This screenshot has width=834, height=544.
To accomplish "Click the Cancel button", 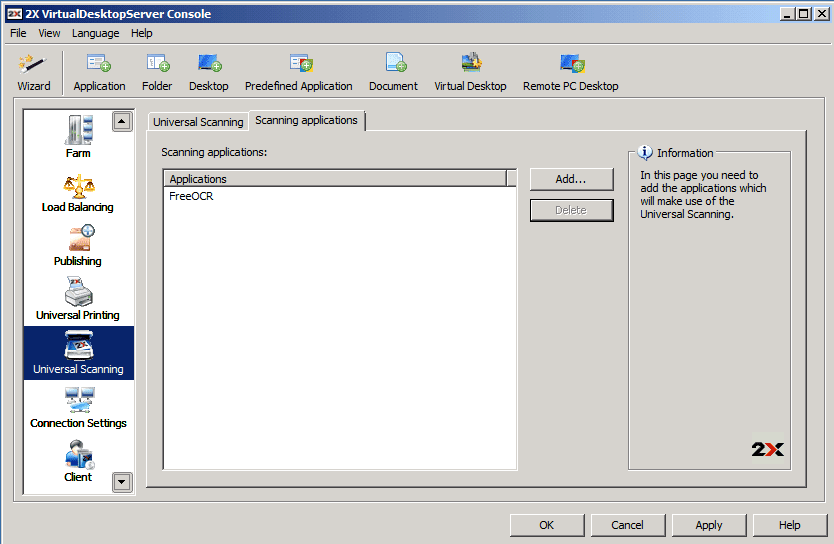I will pos(628,525).
